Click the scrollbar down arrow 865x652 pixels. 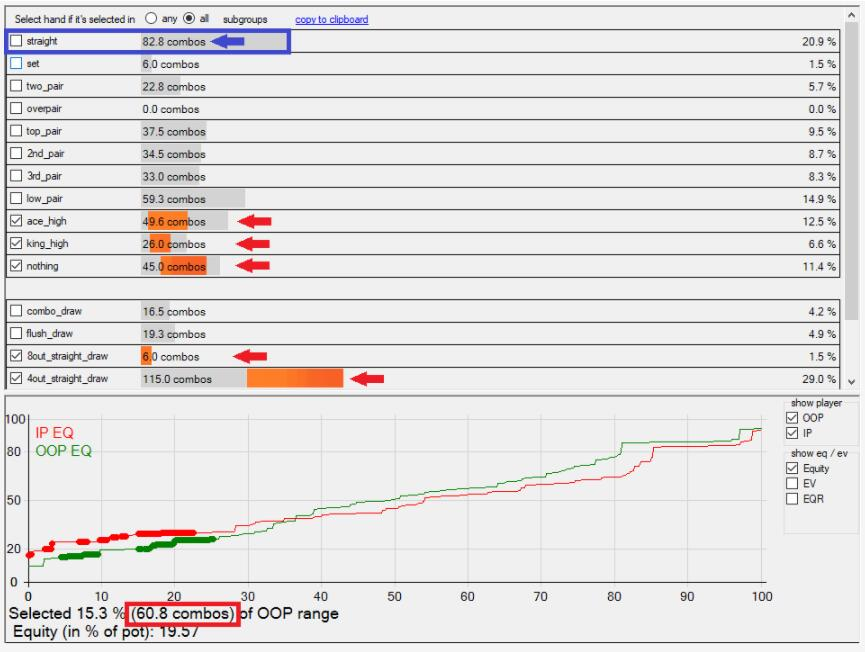(852, 382)
